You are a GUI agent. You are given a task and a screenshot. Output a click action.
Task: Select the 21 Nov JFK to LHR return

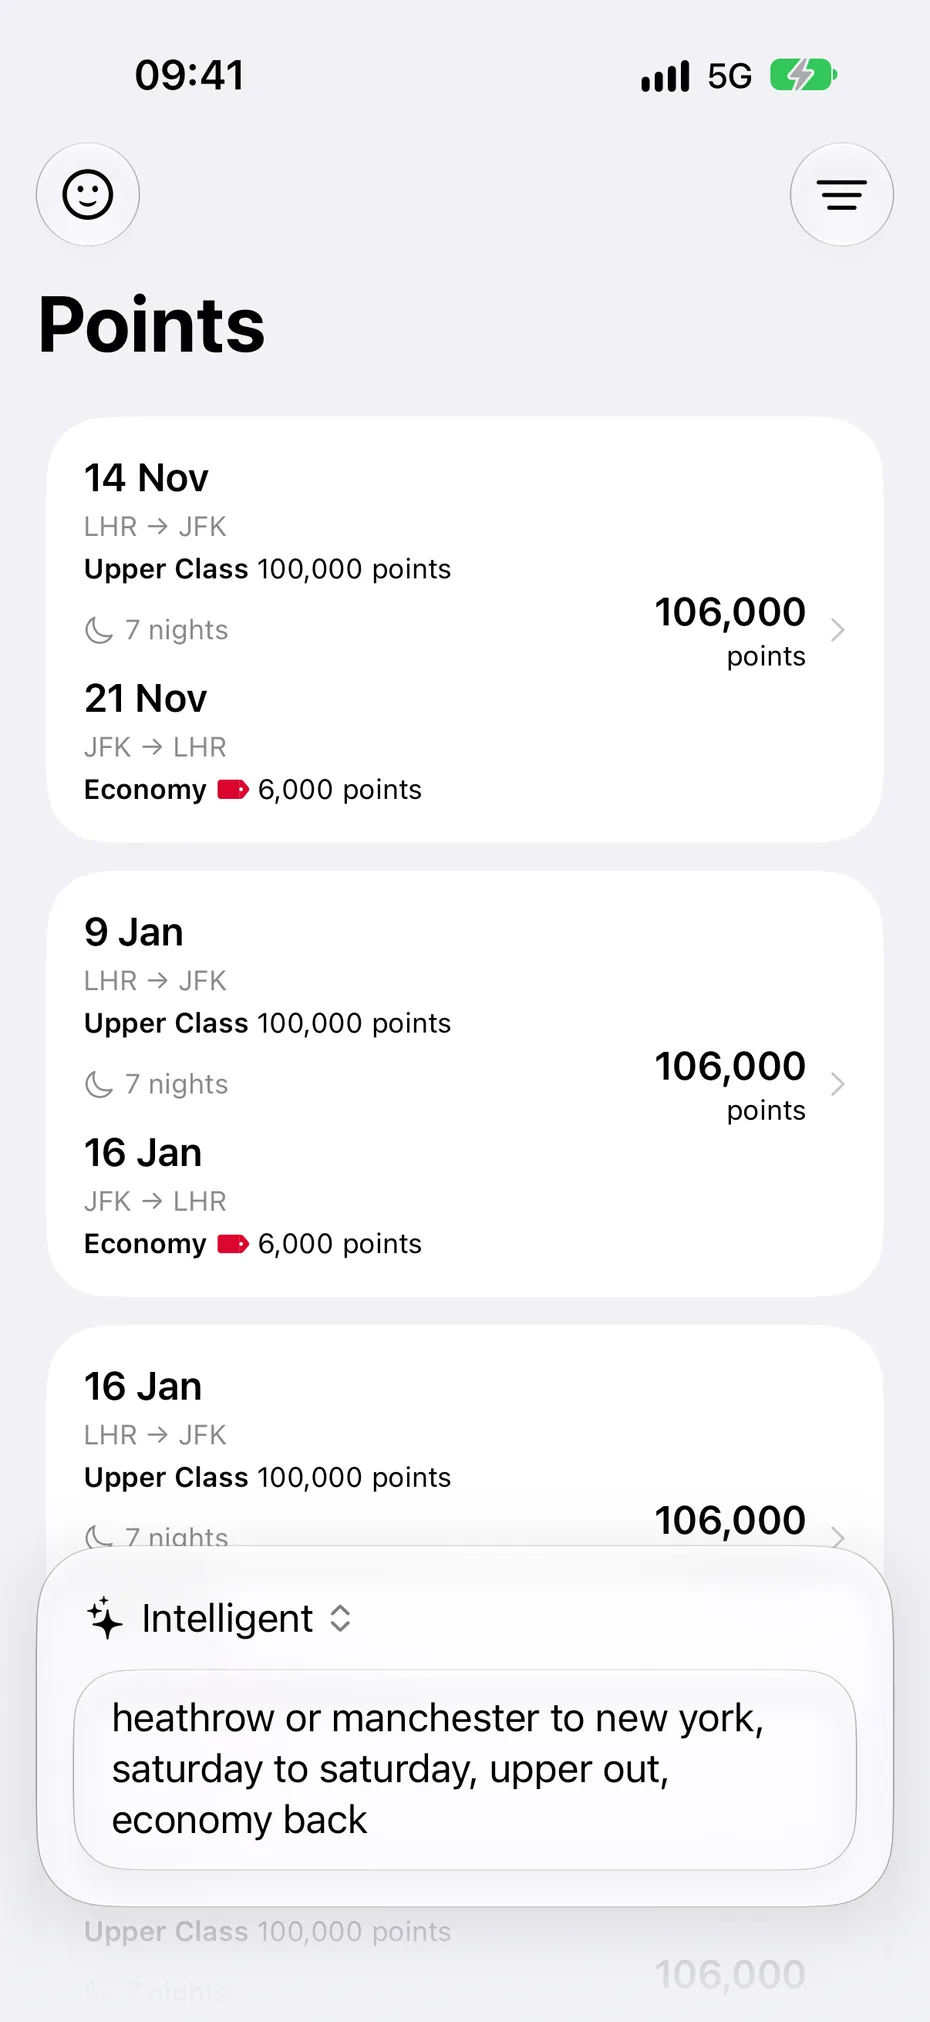(x=253, y=743)
